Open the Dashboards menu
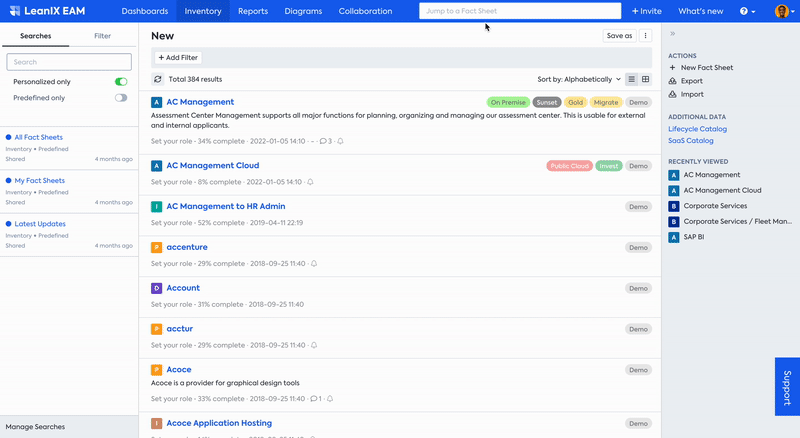This screenshot has height=438, width=800. [x=145, y=11]
